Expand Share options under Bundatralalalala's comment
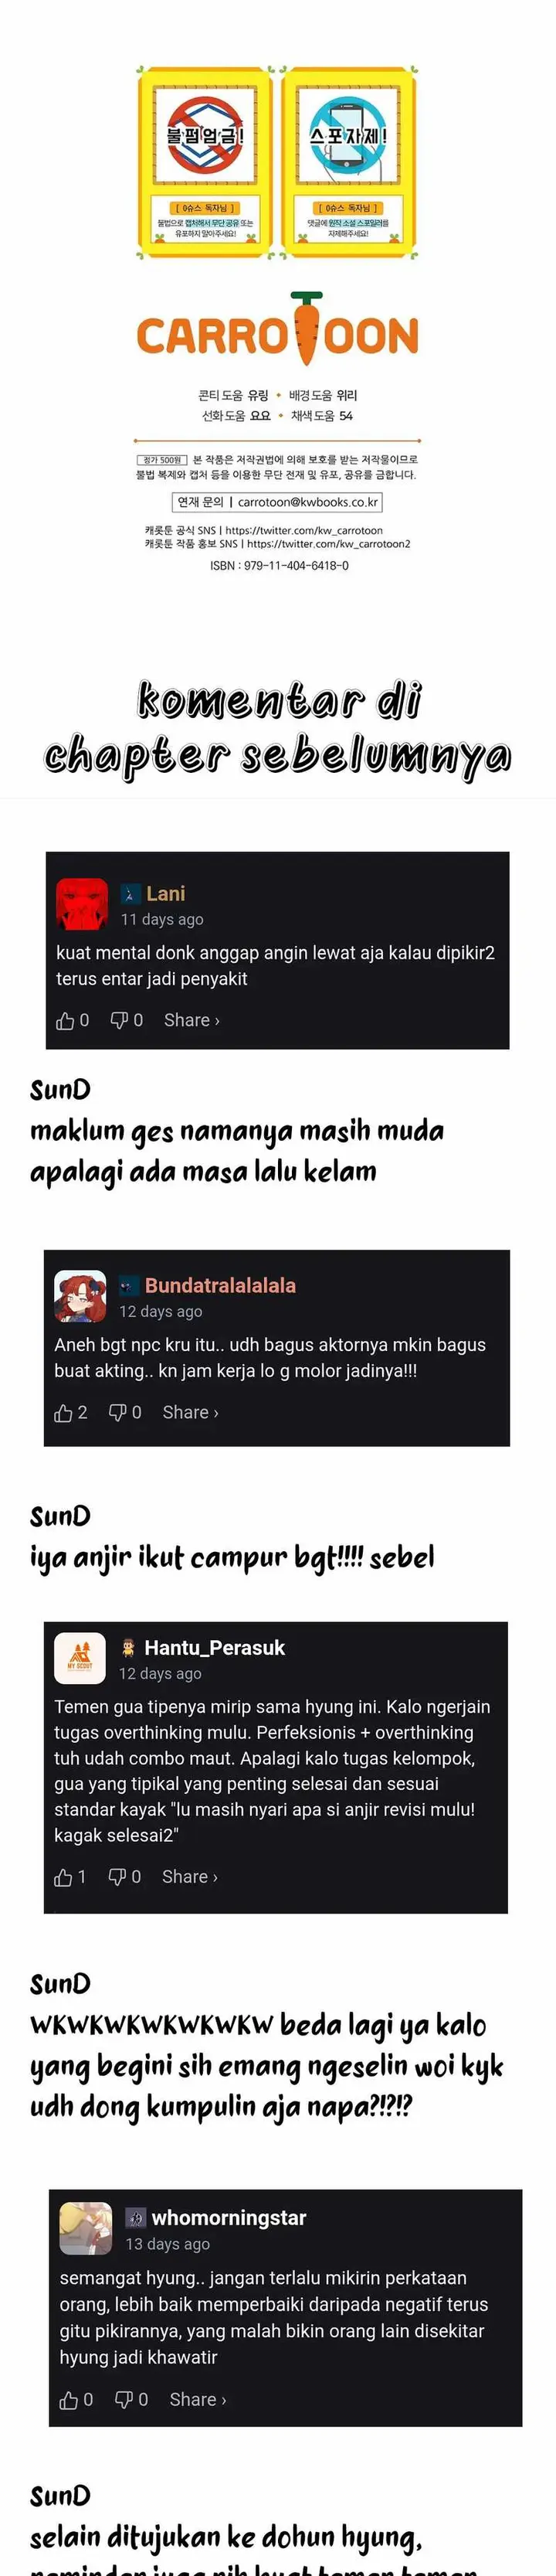 click(190, 1412)
